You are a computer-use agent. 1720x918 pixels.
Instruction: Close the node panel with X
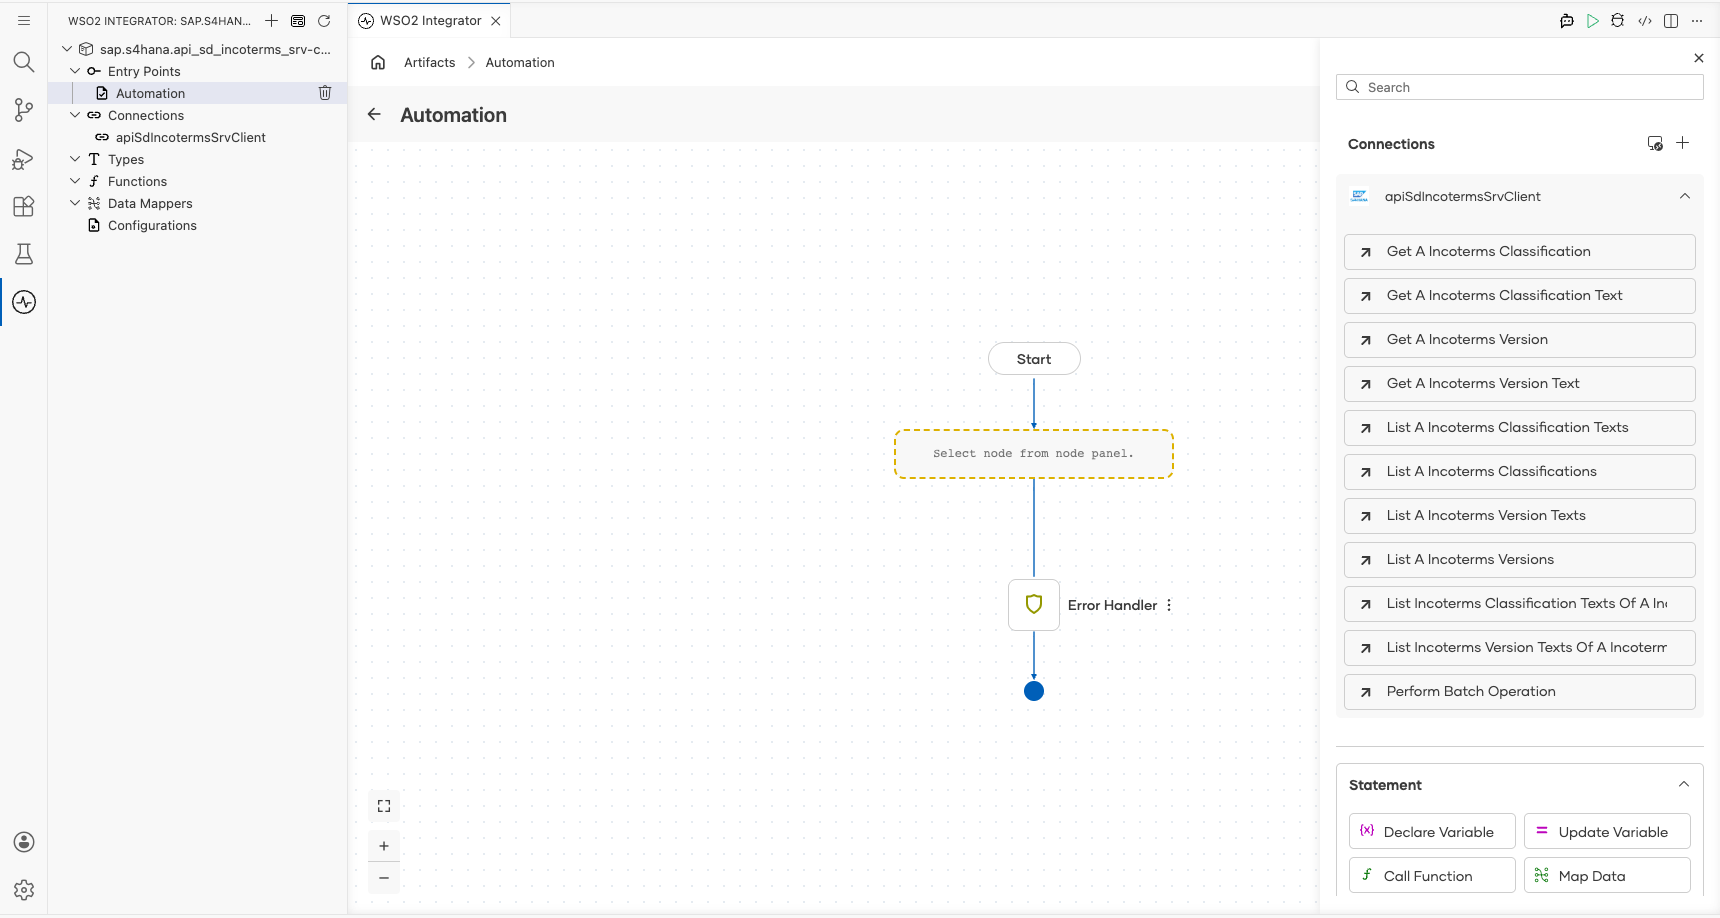[x=1699, y=58]
